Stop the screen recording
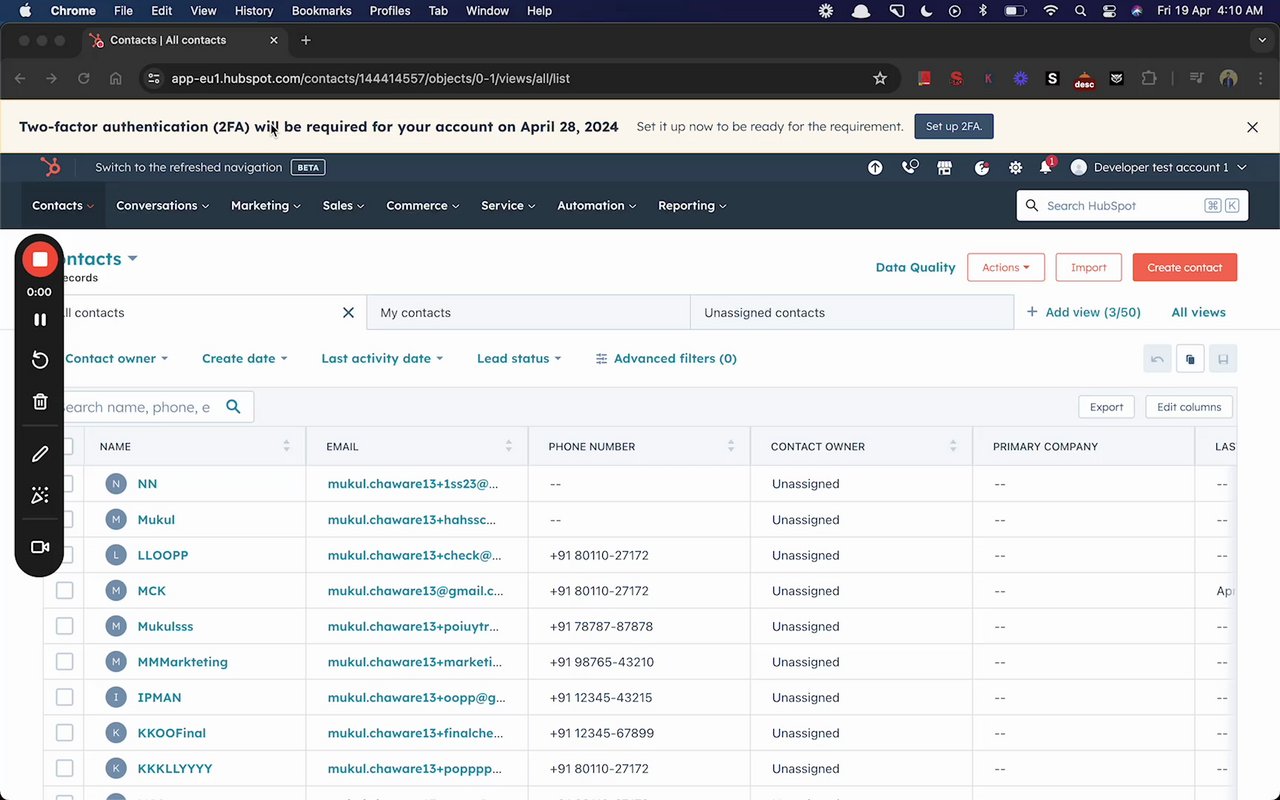Viewport: 1280px width, 800px height. (40, 260)
